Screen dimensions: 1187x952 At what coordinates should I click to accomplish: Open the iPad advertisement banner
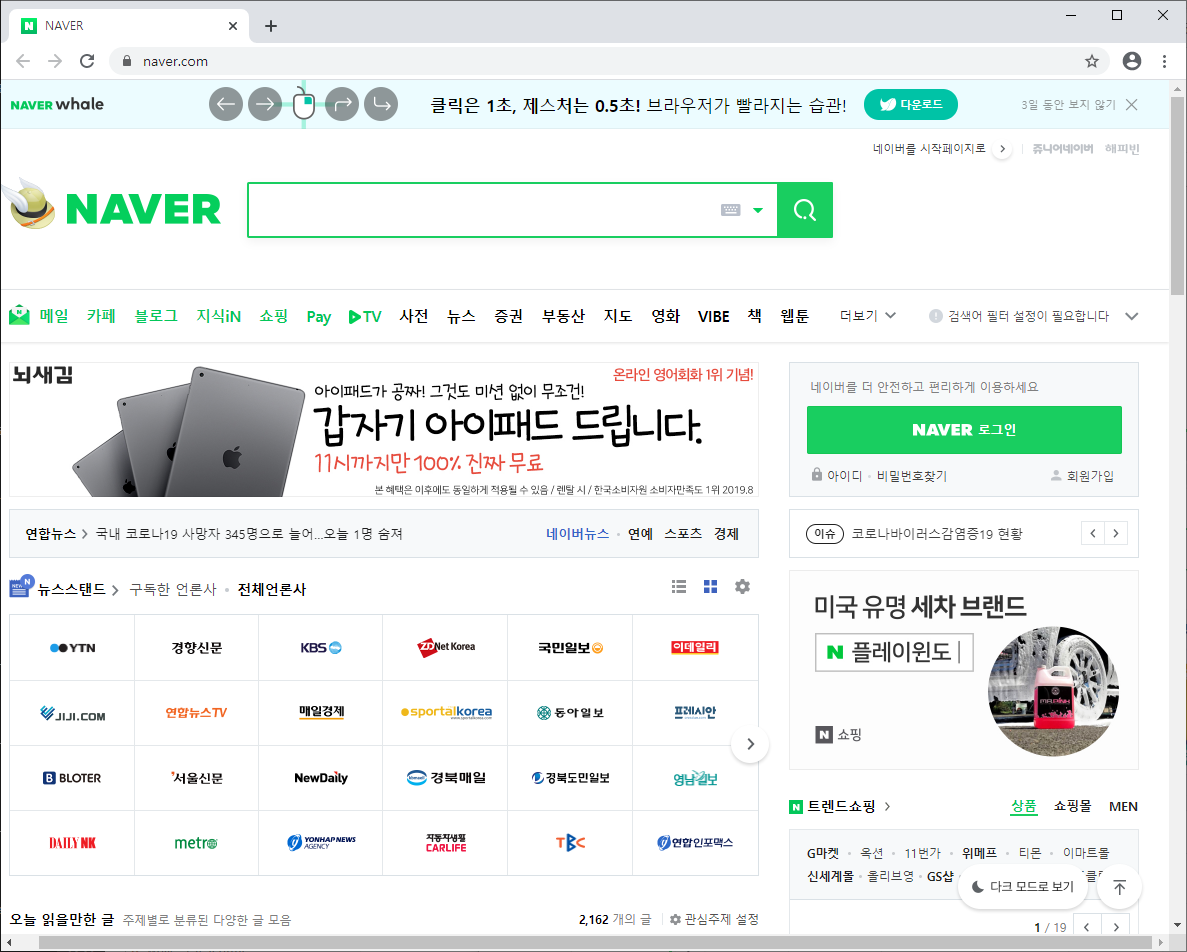tap(384, 430)
